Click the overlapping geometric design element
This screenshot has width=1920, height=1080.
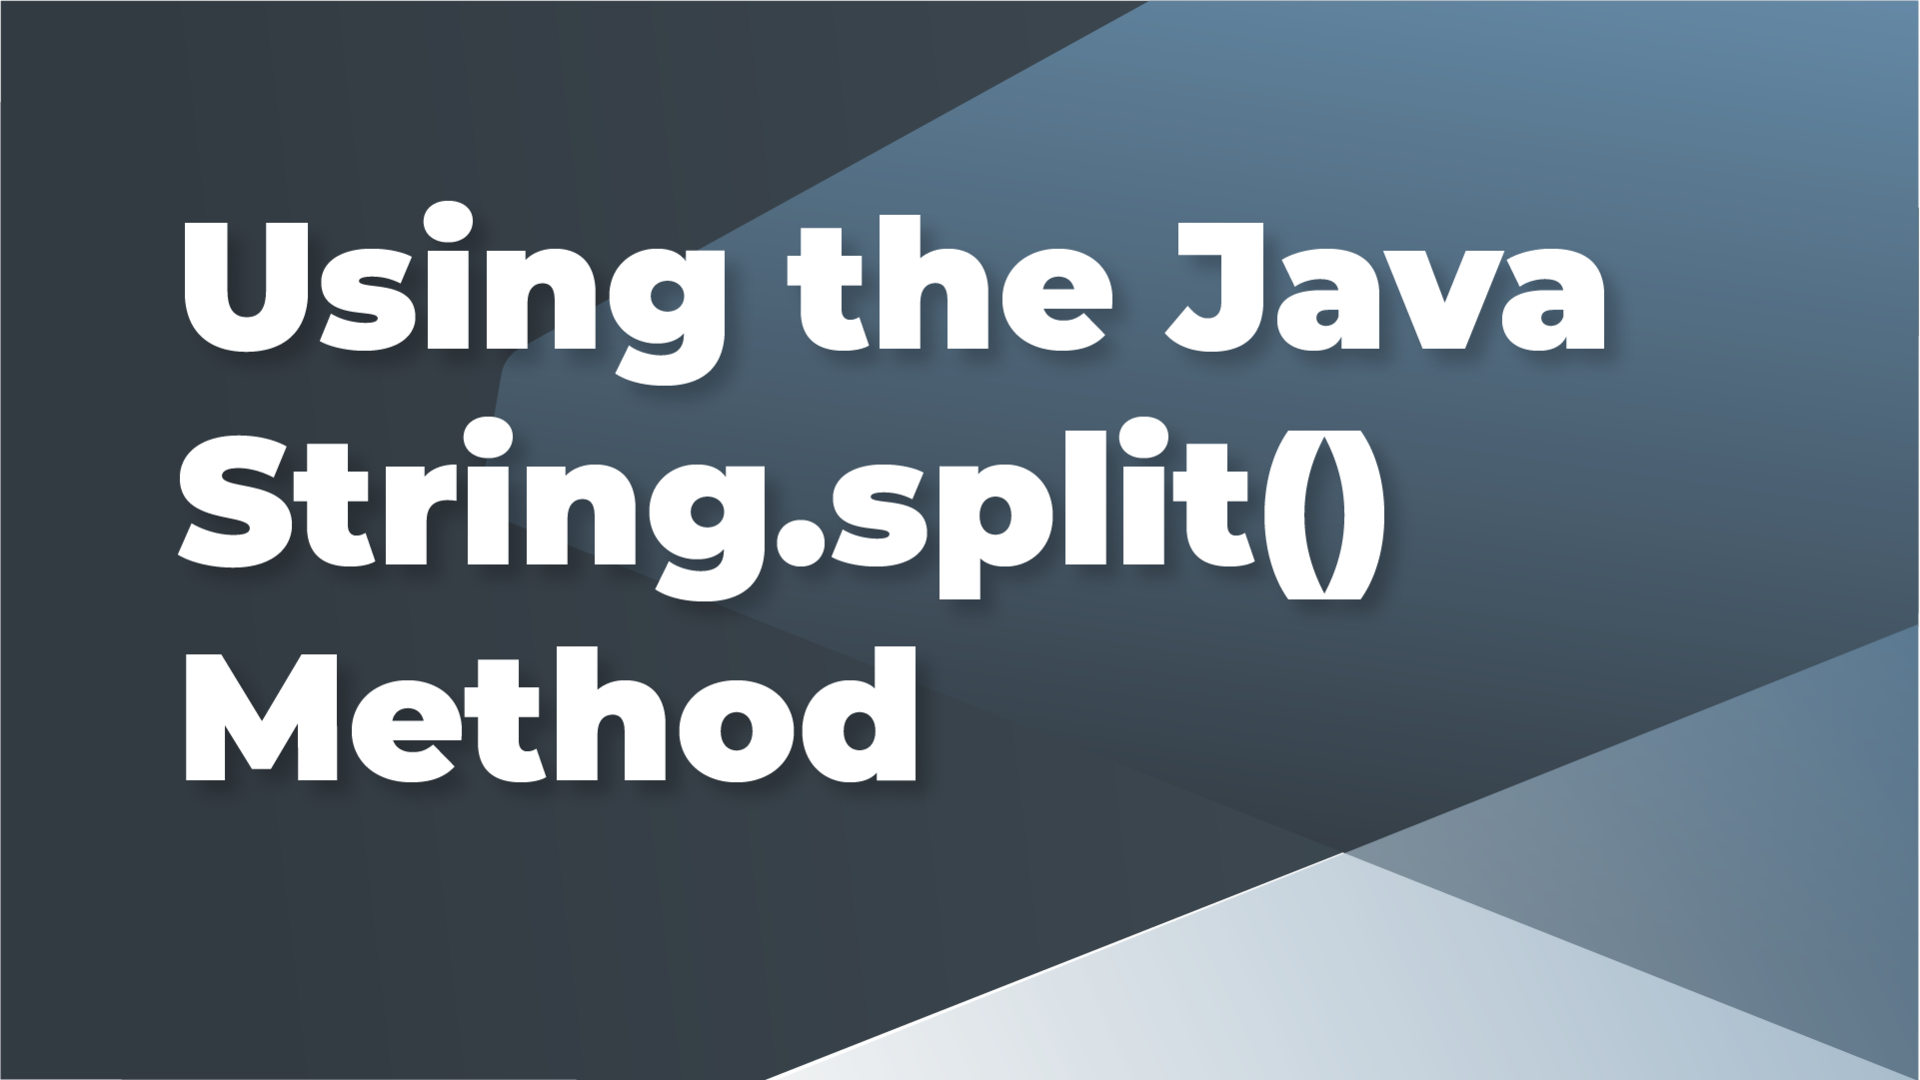point(1582,857)
